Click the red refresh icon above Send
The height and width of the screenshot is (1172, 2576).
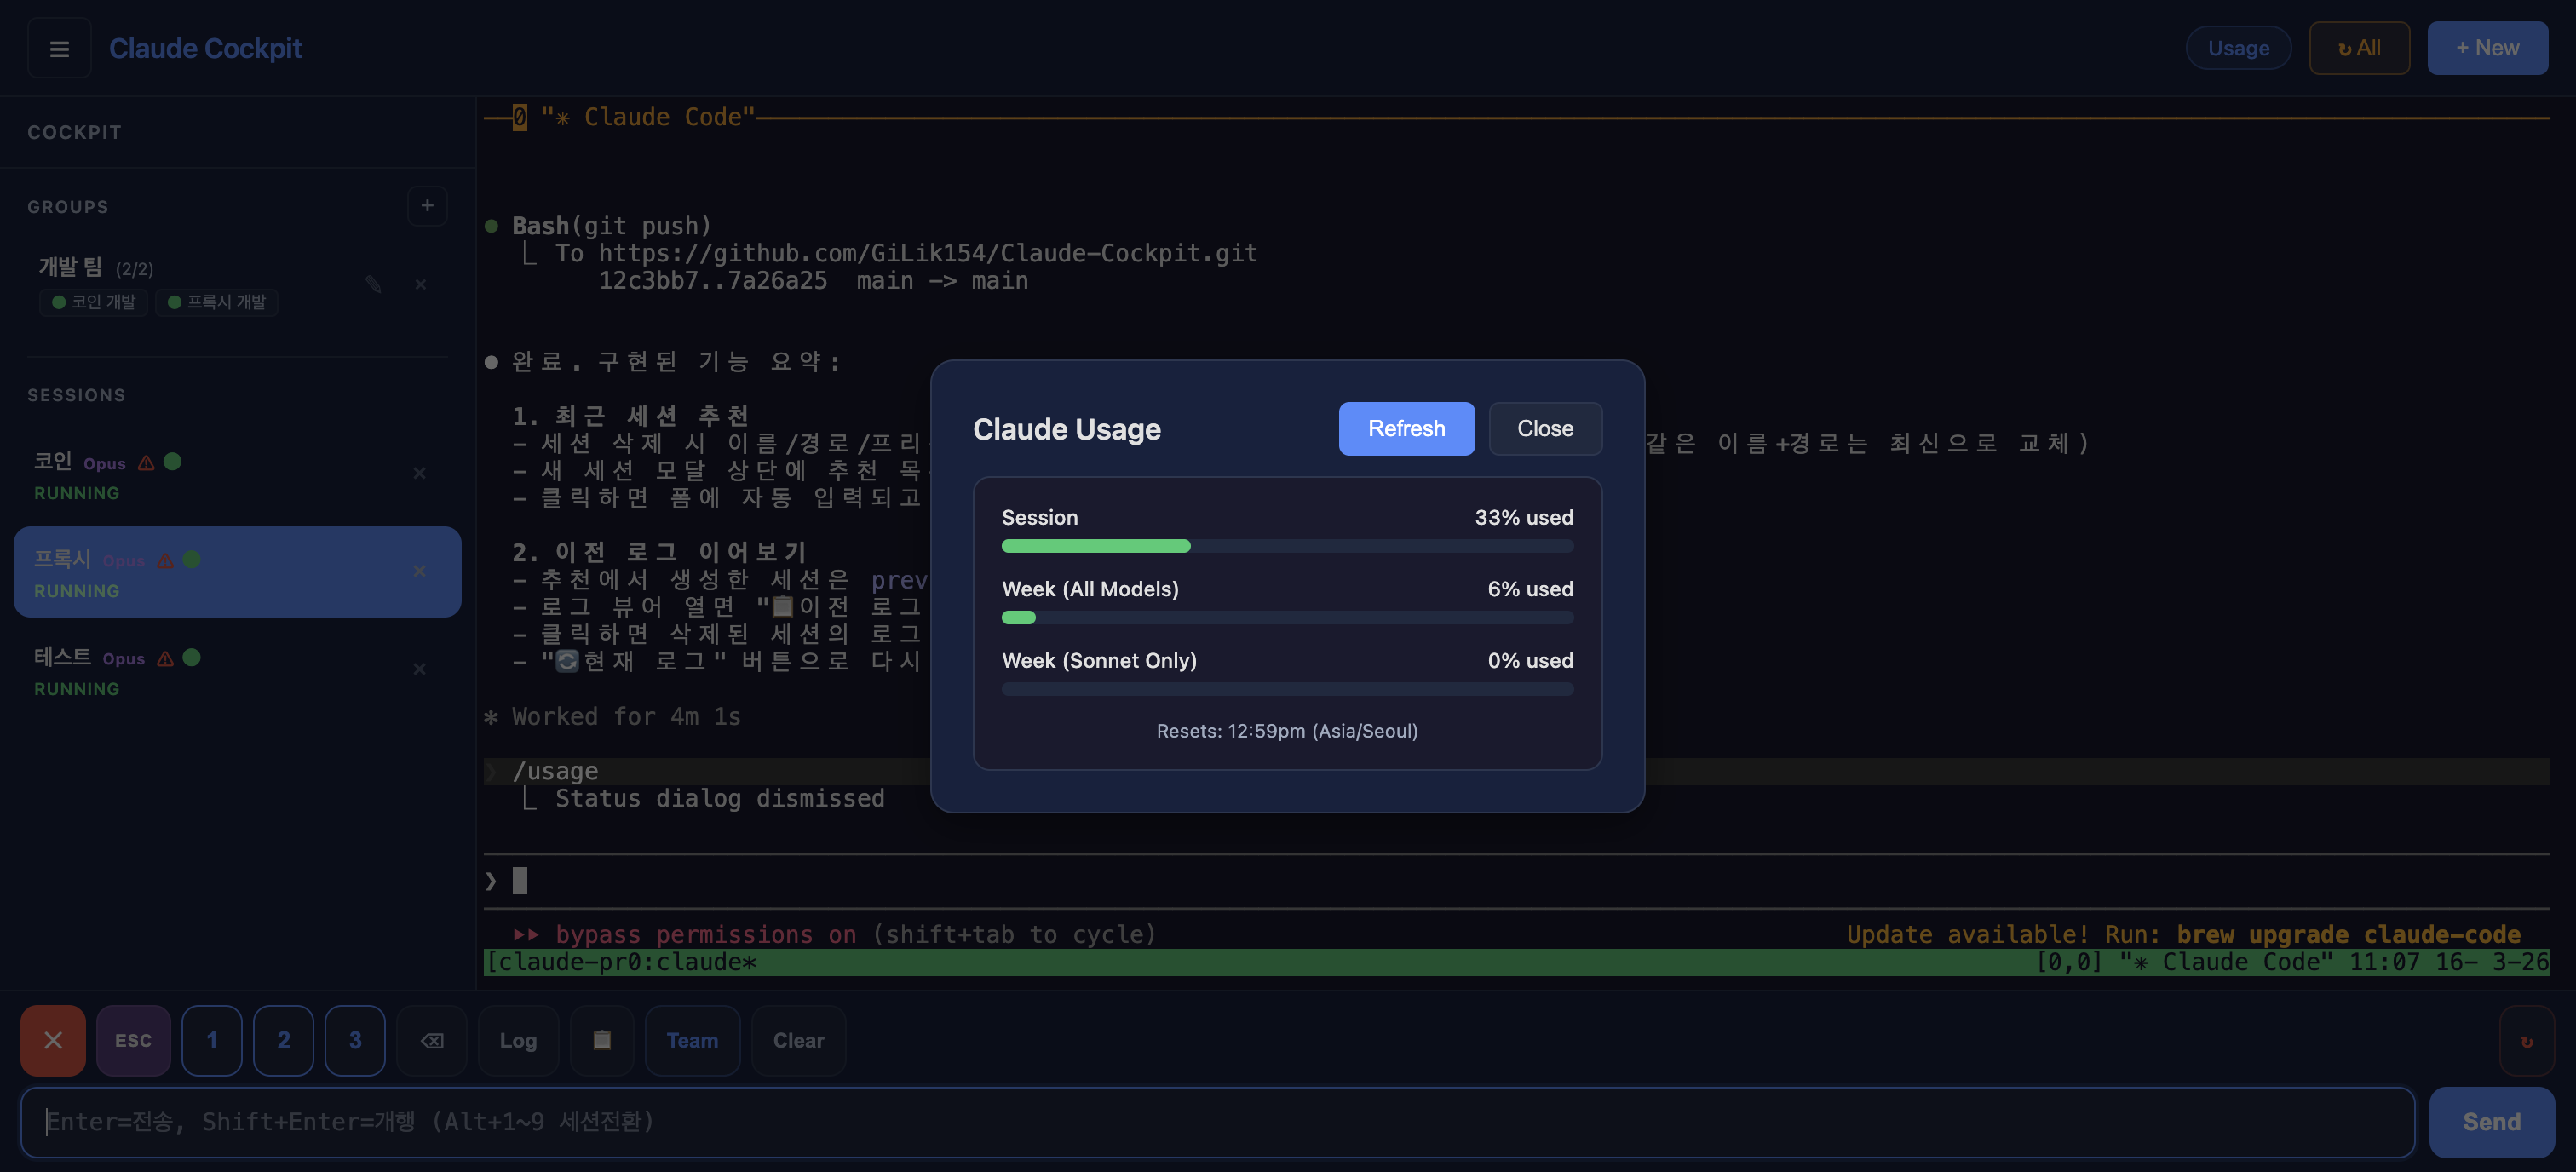[x=2526, y=1041]
